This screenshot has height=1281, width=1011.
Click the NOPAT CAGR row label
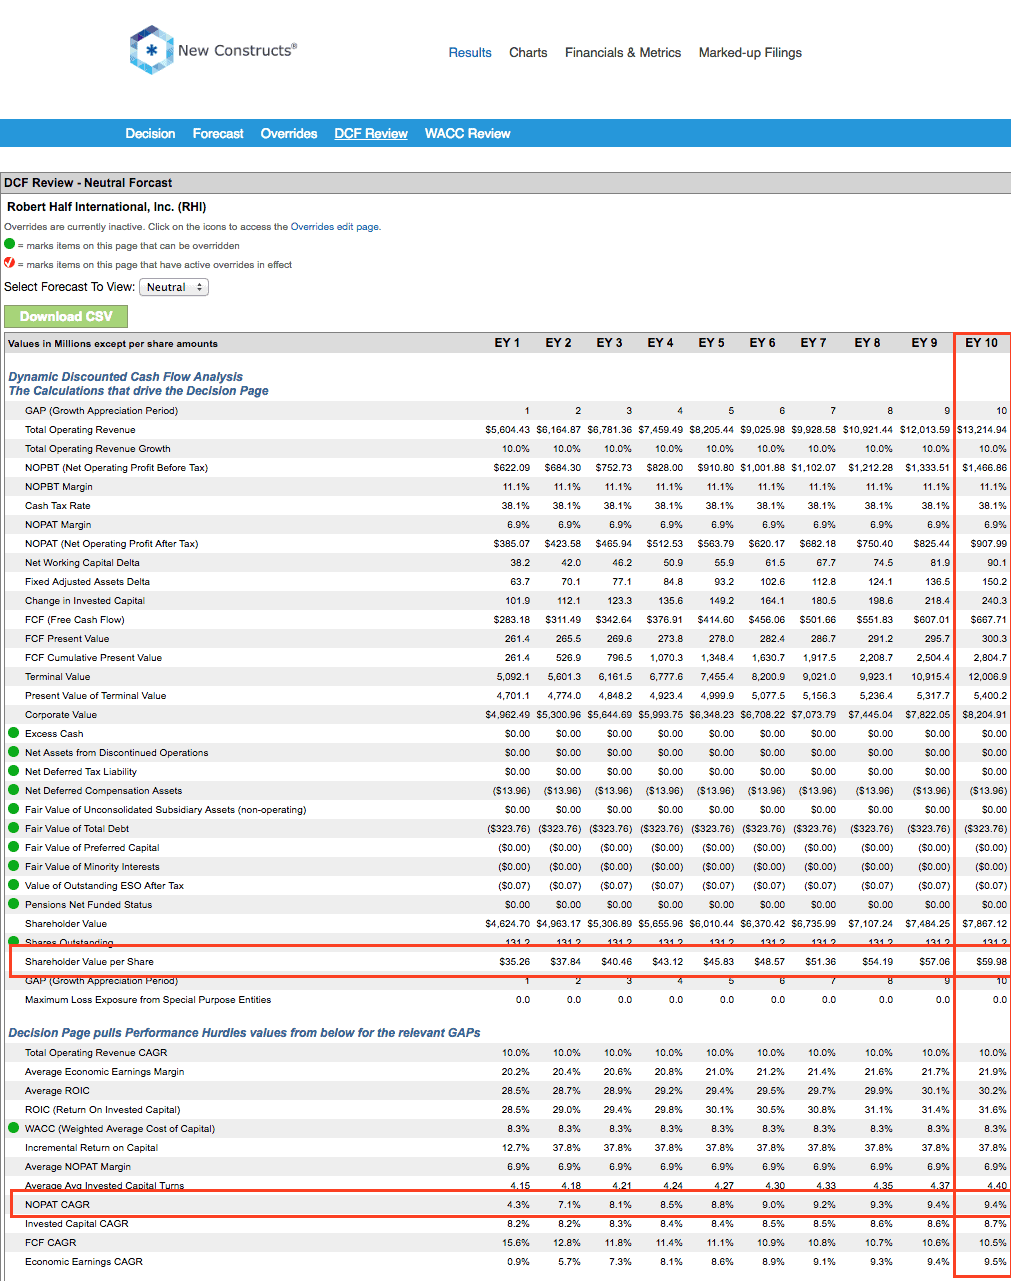(57, 1204)
